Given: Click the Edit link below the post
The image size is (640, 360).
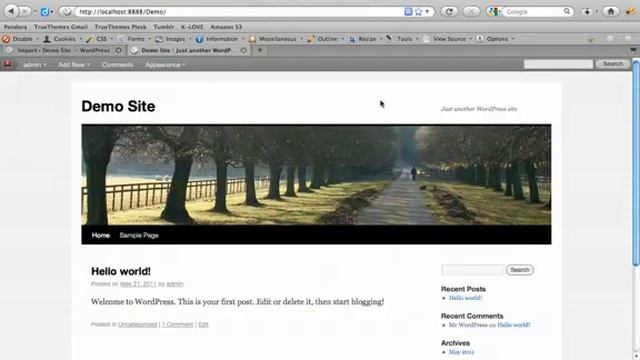Looking at the screenshot, I should [x=203, y=324].
